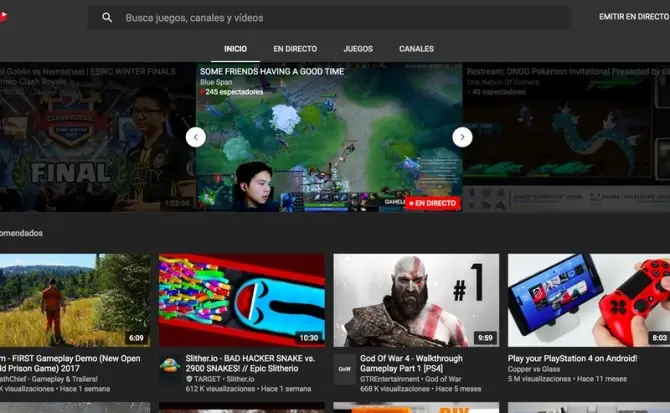Open the CANALES tab
This screenshot has height=413, width=670.
click(x=416, y=49)
